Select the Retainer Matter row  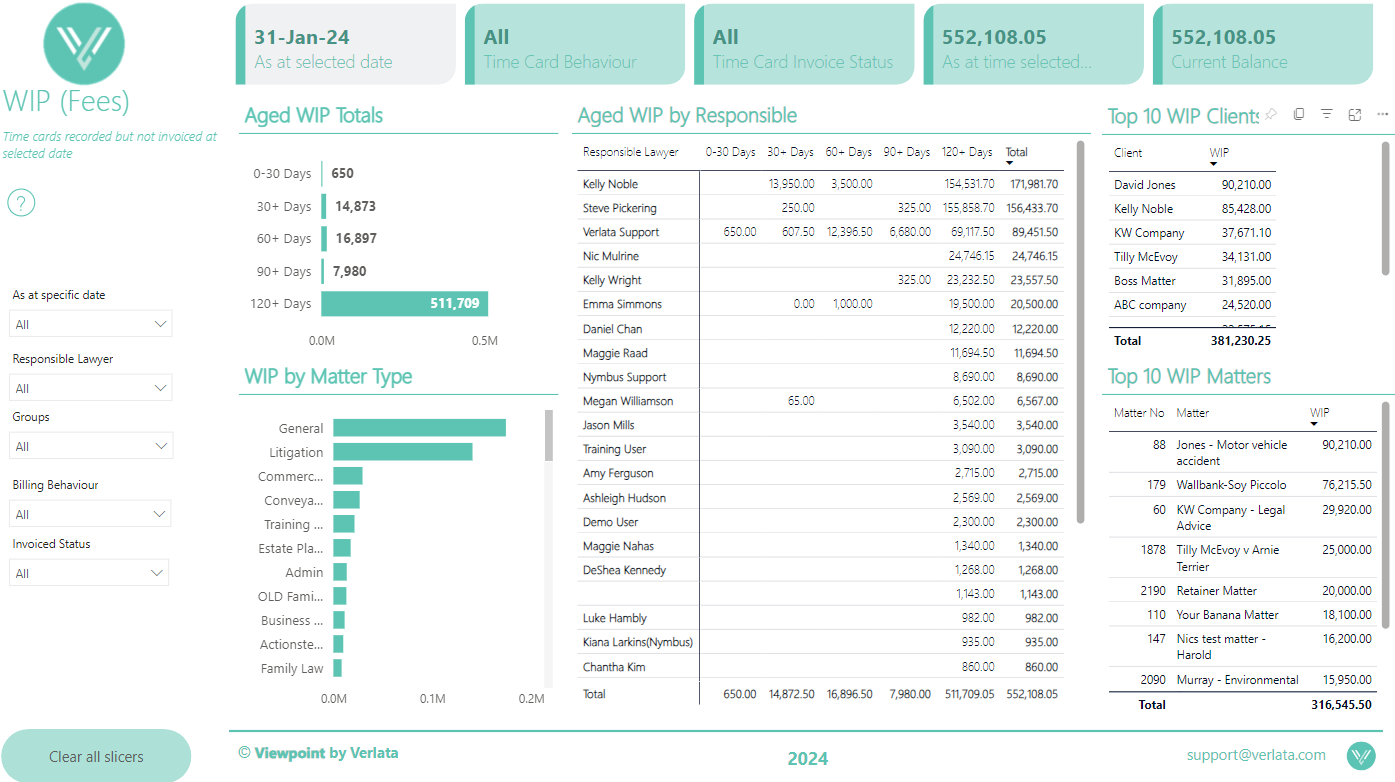tap(1243, 591)
